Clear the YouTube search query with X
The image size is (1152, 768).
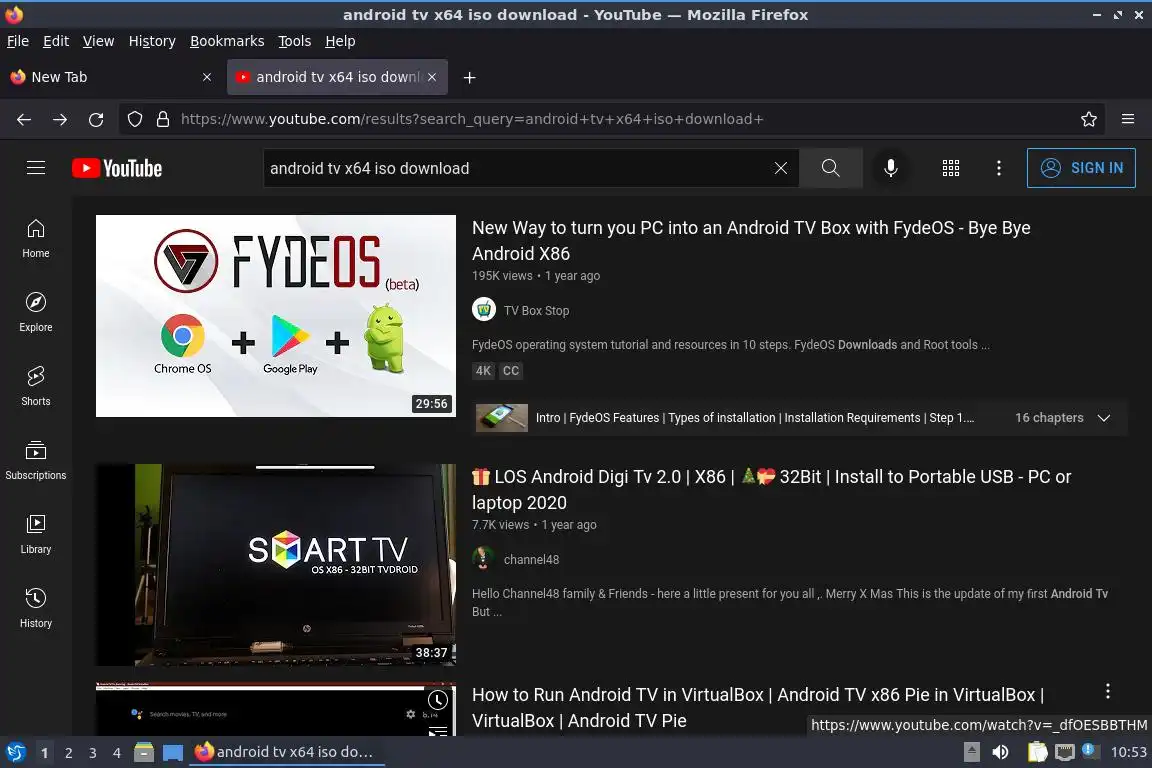coord(780,168)
